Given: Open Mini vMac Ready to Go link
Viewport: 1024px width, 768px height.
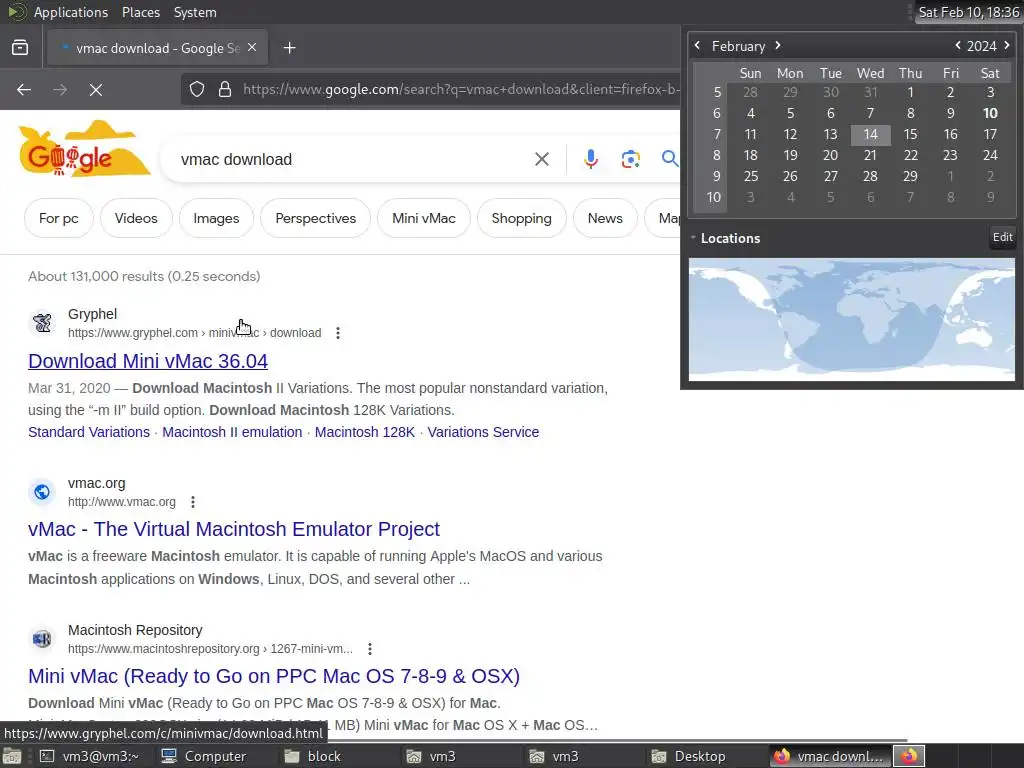Looking at the screenshot, I should point(274,676).
